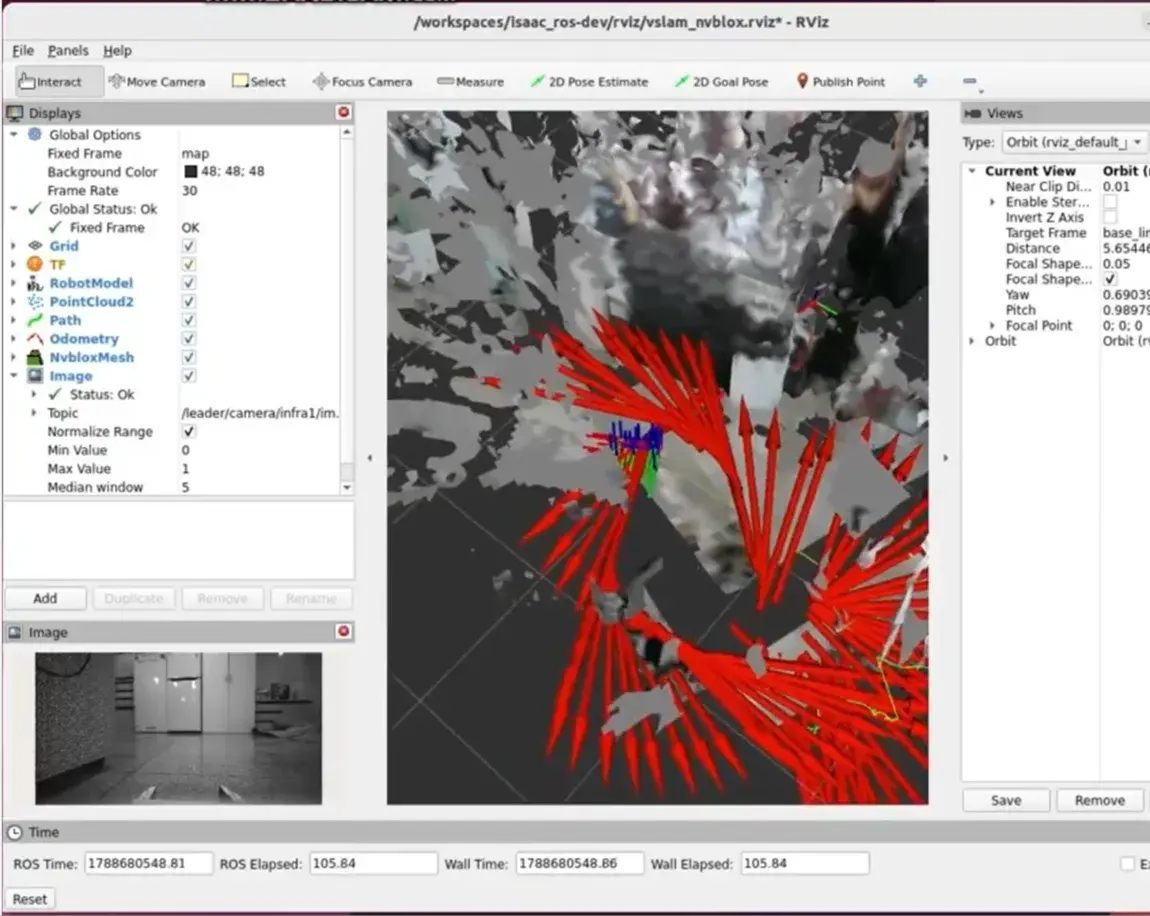This screenshot has width=1150, height=916.
Task: Select the Path display icon
Action: pyautogui.click(x=34, y=320)
